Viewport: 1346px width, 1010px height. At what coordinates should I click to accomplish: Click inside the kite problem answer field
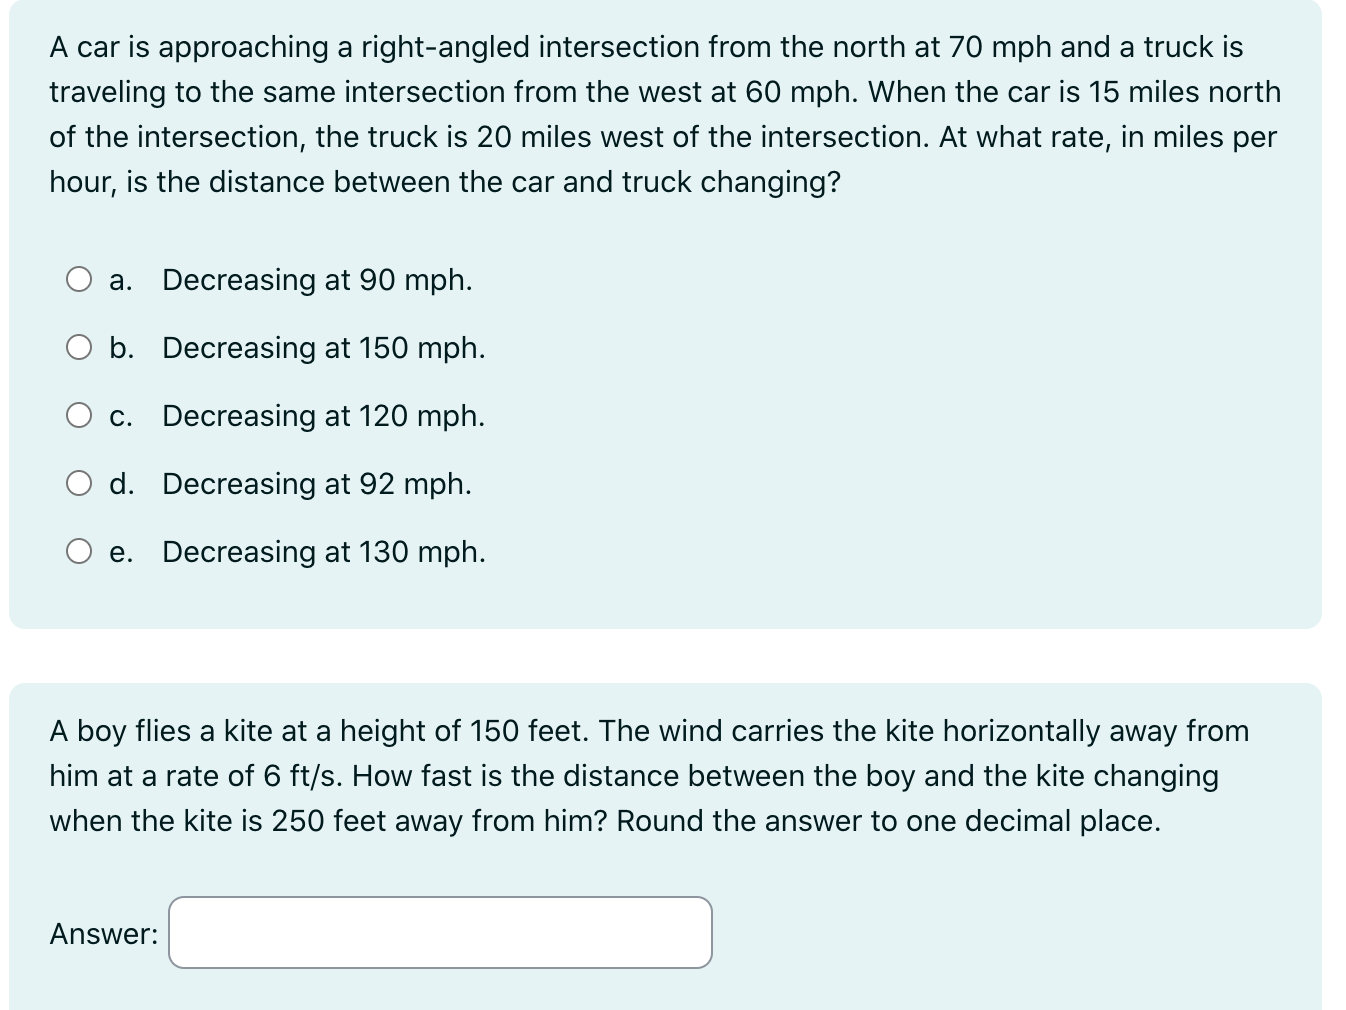440,932
